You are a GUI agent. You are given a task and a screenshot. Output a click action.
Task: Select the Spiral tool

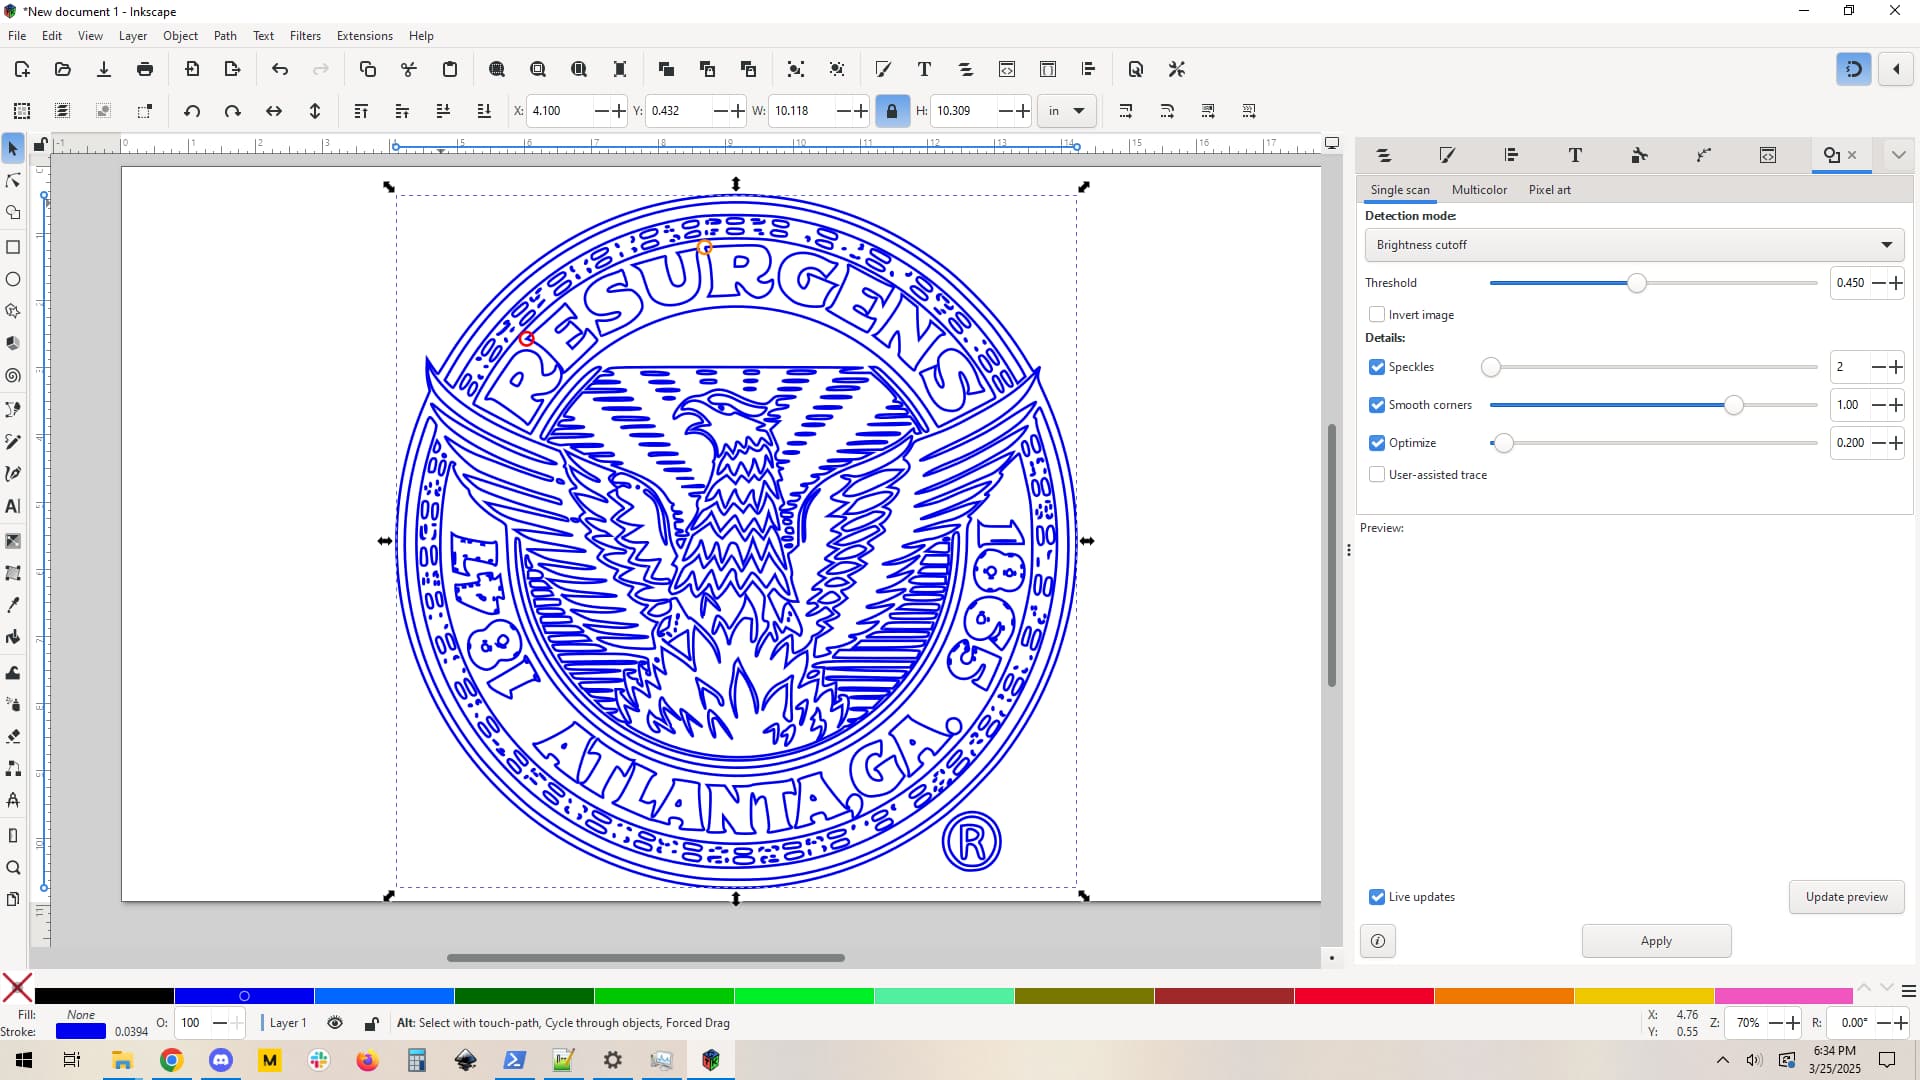point(13,376)
